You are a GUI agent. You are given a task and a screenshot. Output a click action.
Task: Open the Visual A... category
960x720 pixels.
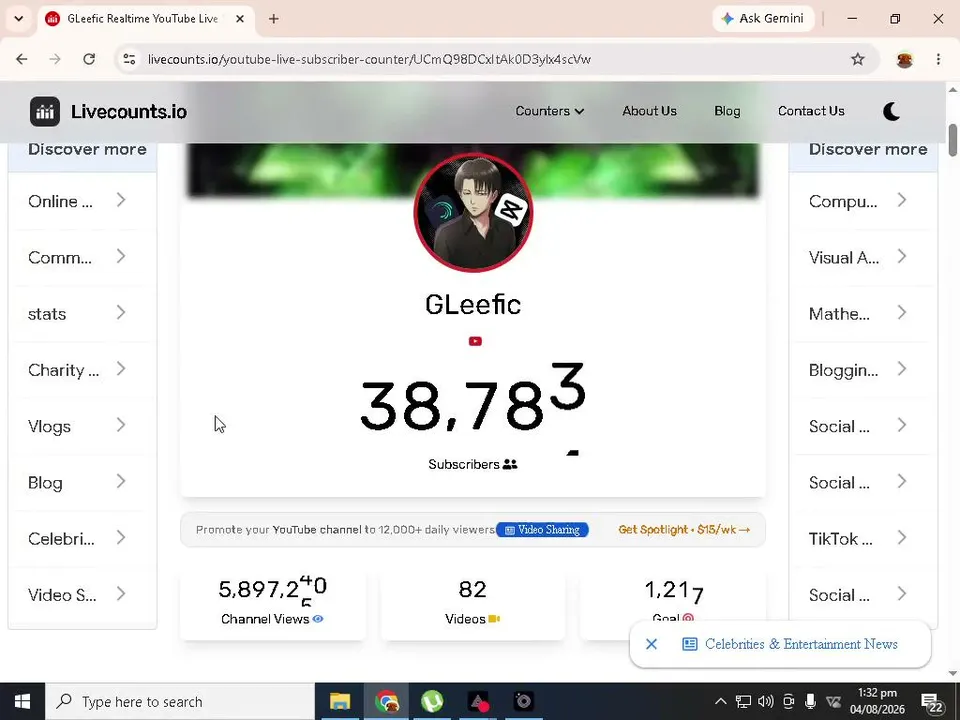pyautogui.click(x=862, y=257)
